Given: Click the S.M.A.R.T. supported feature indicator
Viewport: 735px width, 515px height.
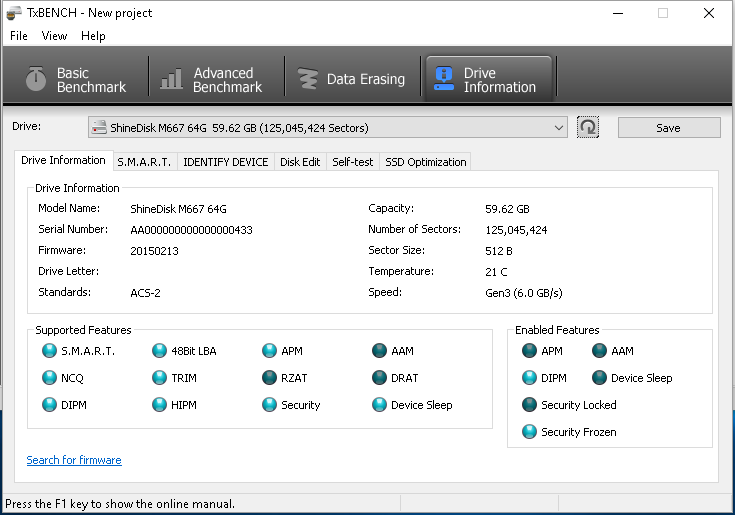Looking at the screenshot, I should (49, 351).
